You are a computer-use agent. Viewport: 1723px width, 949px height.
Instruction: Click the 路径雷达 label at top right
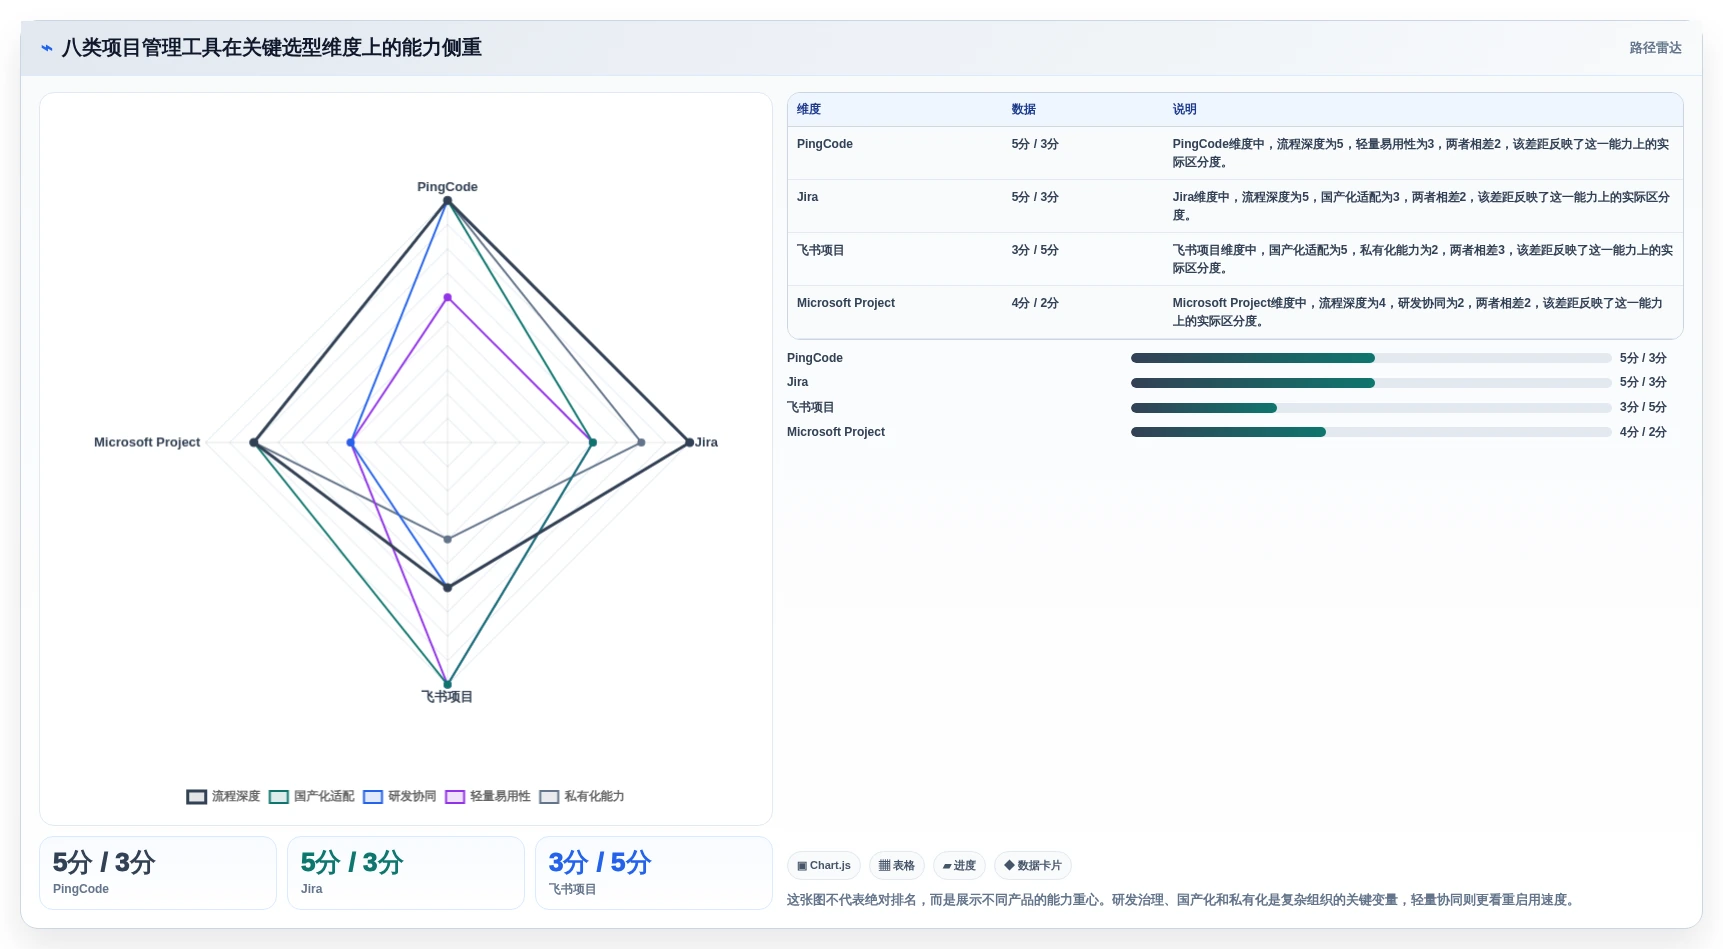pyautogui.click(x=1655, y=48)
